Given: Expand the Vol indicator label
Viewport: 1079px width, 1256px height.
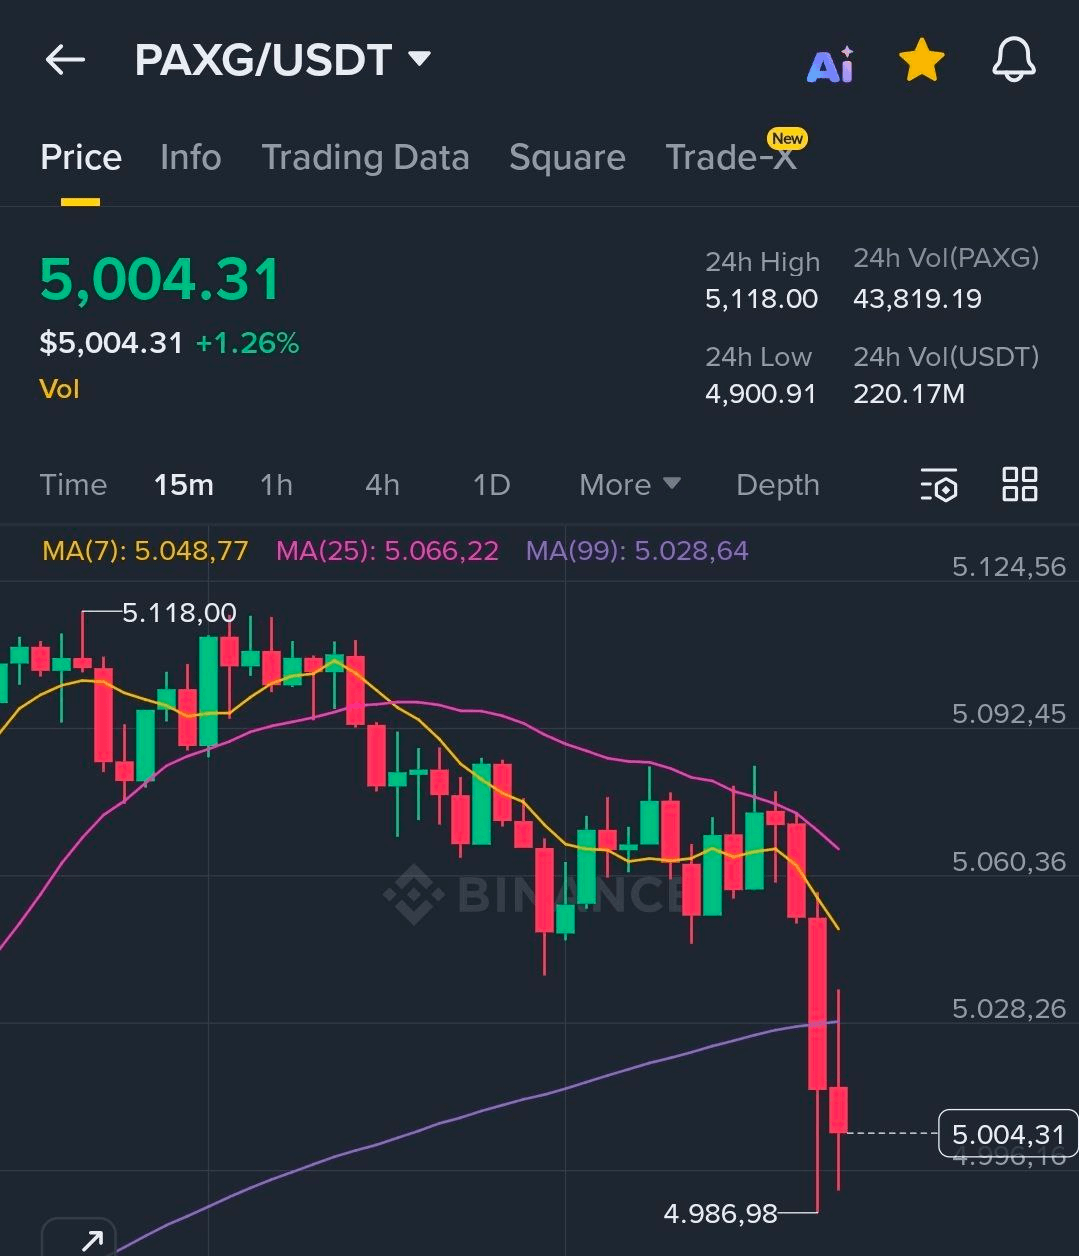Looking at the screenshot, I should click(x=59, y=389).
